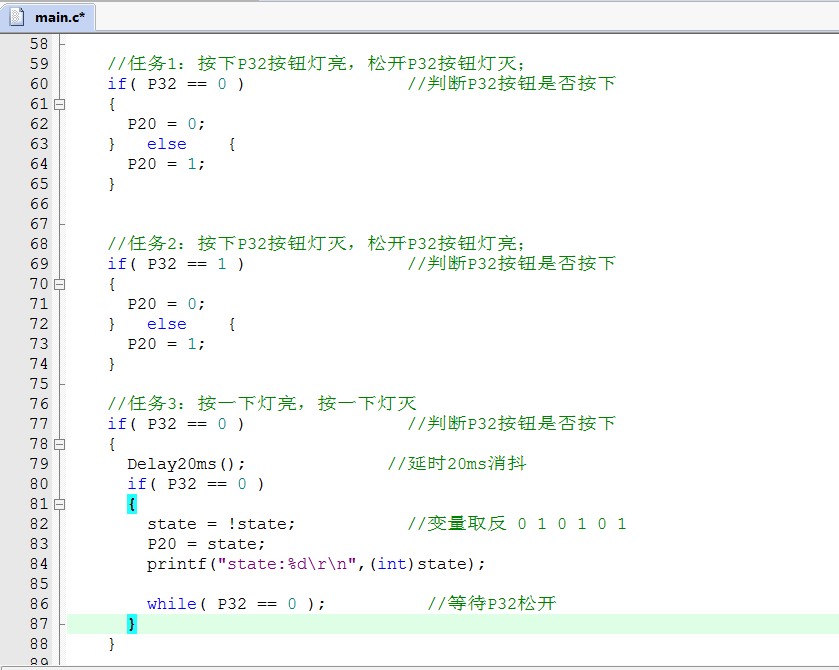The image size is (839, 670).
Task: Click the 任务1 comment on line 59
Action: [317, 64]
